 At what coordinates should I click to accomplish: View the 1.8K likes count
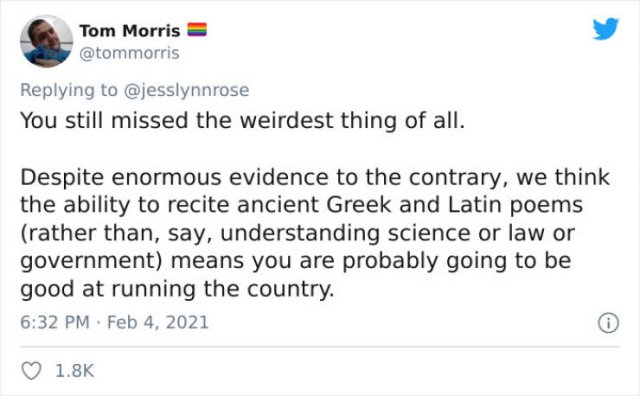(74, 371)
